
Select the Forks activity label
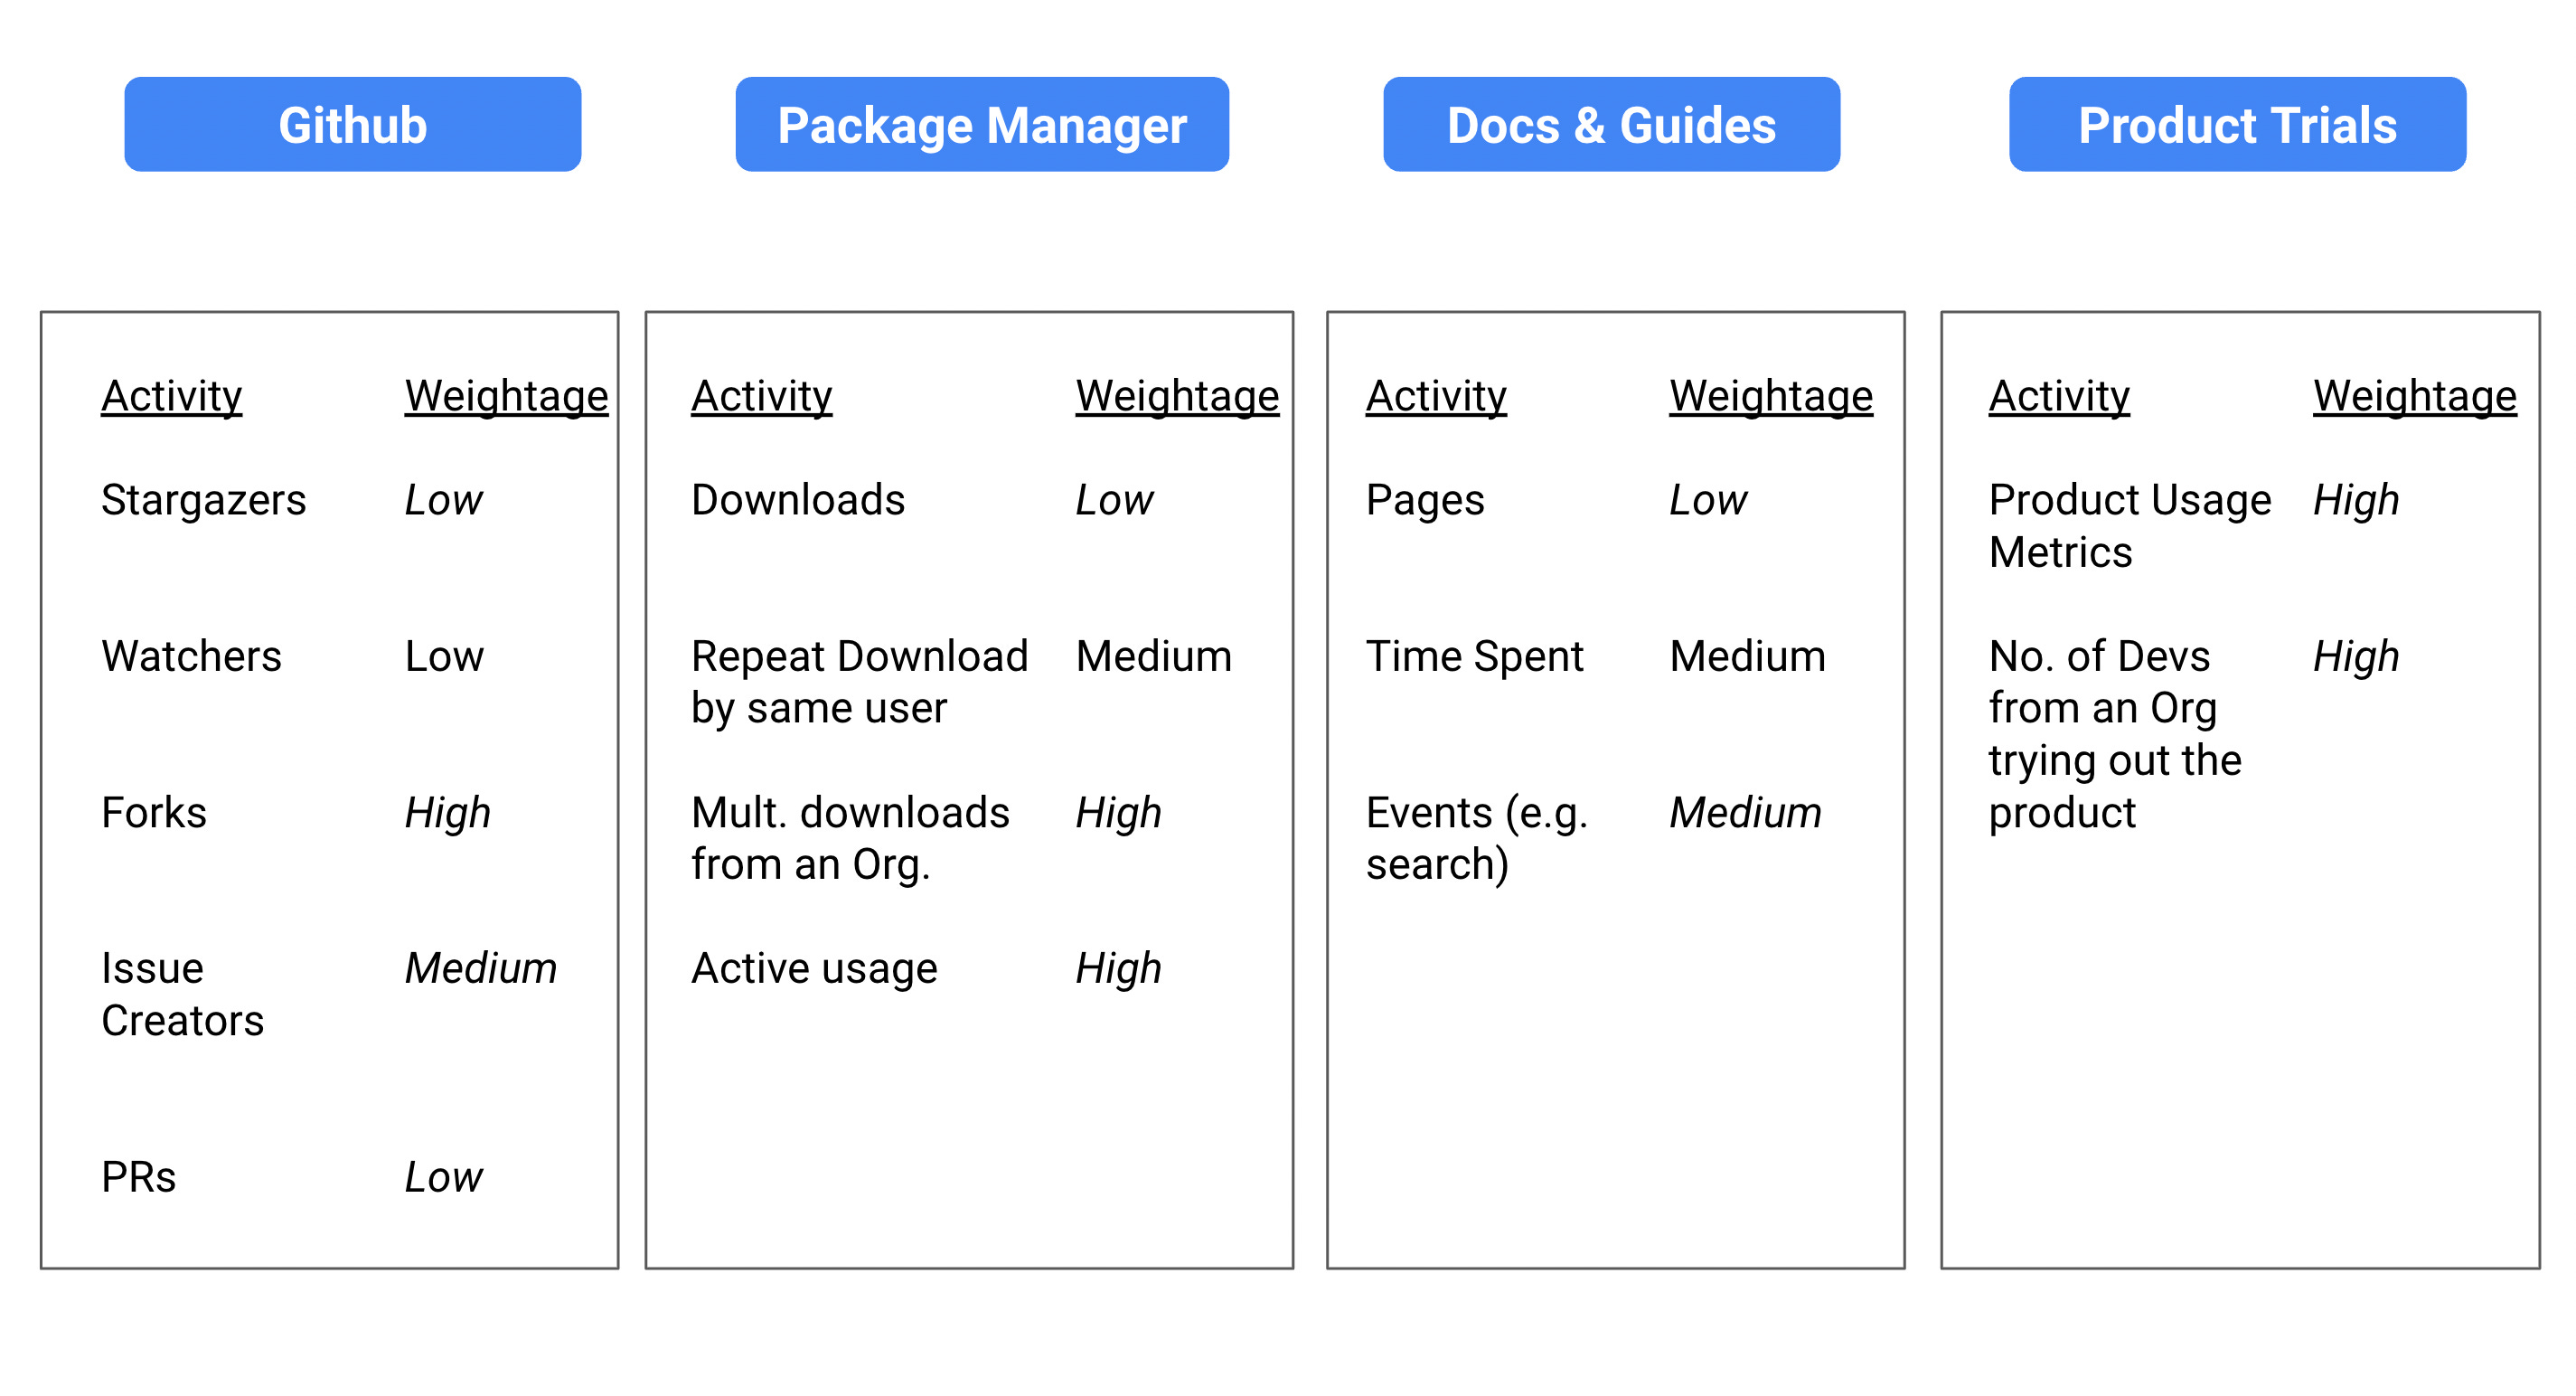click(154, 812)
